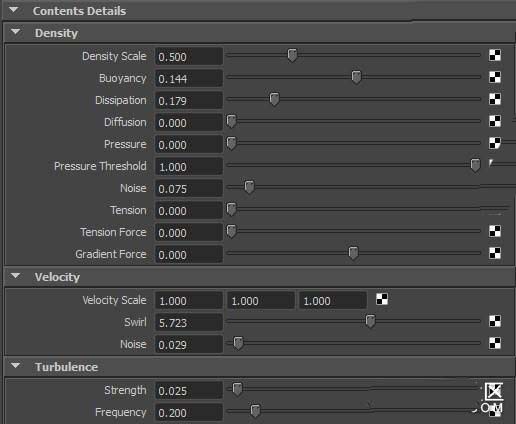Screen dimensions: 516x424
Task: Collapse the Density section
Action: 15,32
